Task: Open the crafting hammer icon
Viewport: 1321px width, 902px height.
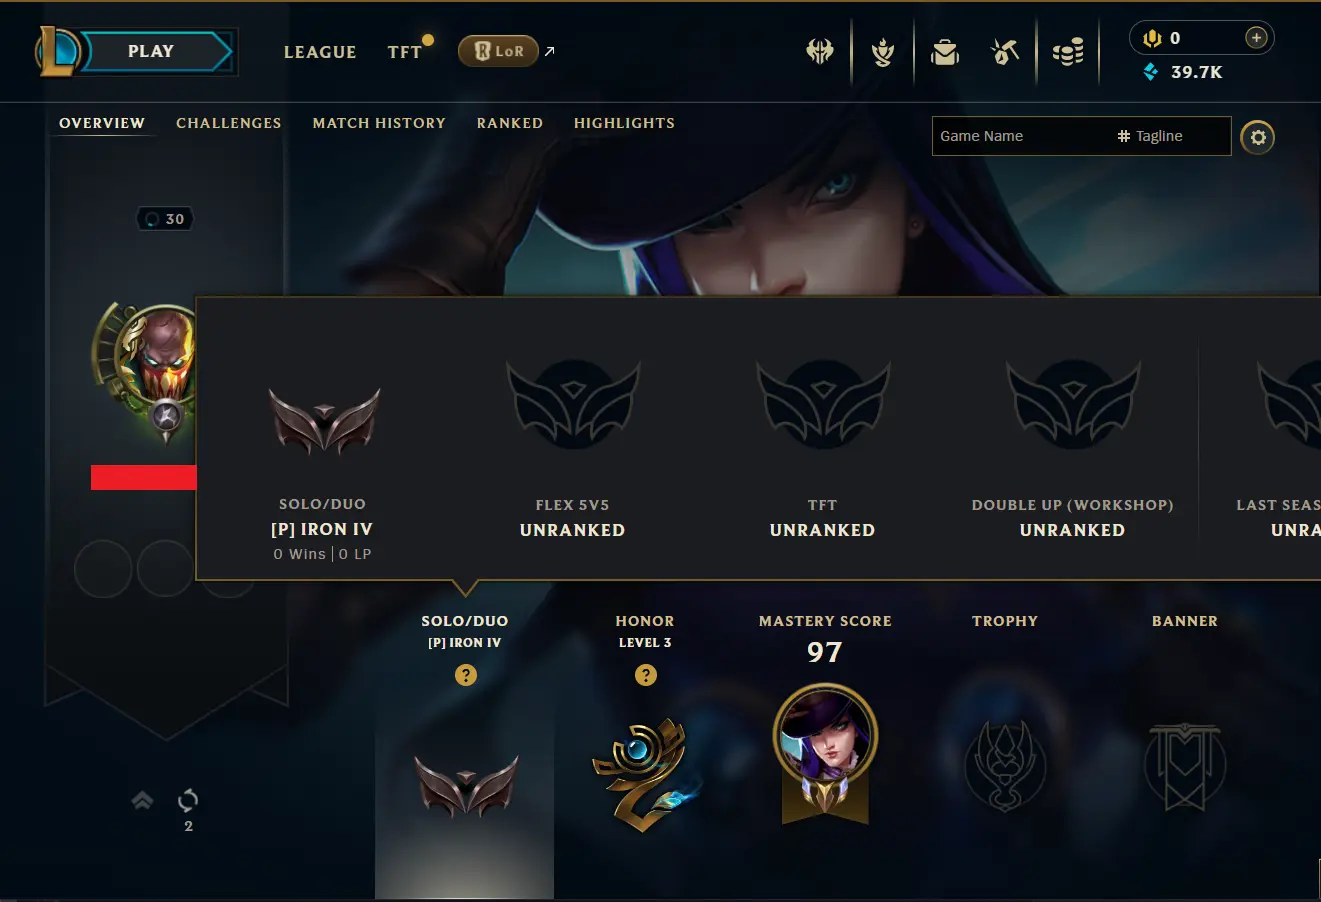Action: point(1005,52)
